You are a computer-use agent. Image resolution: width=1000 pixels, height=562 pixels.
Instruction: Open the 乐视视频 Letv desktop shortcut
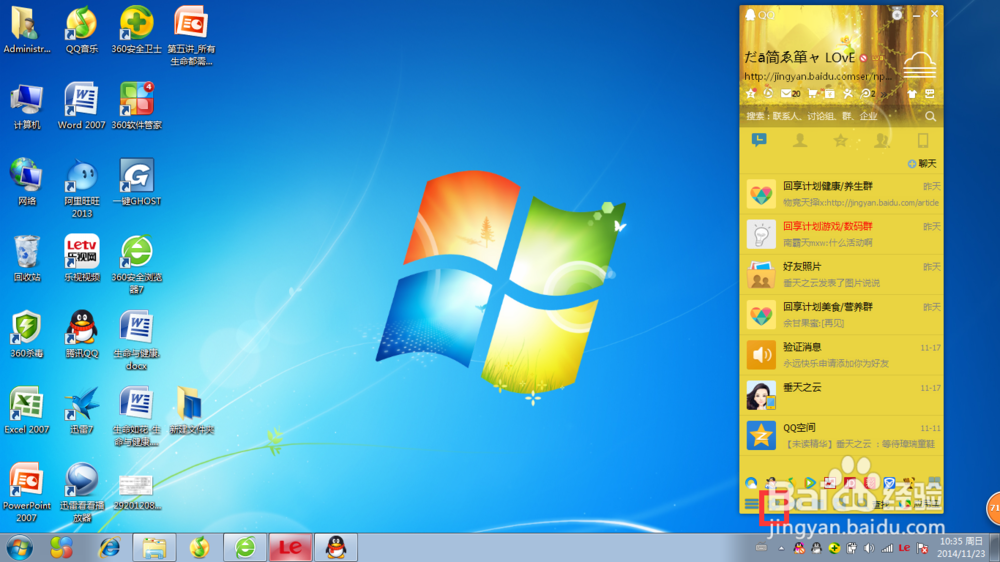[82, 258]
